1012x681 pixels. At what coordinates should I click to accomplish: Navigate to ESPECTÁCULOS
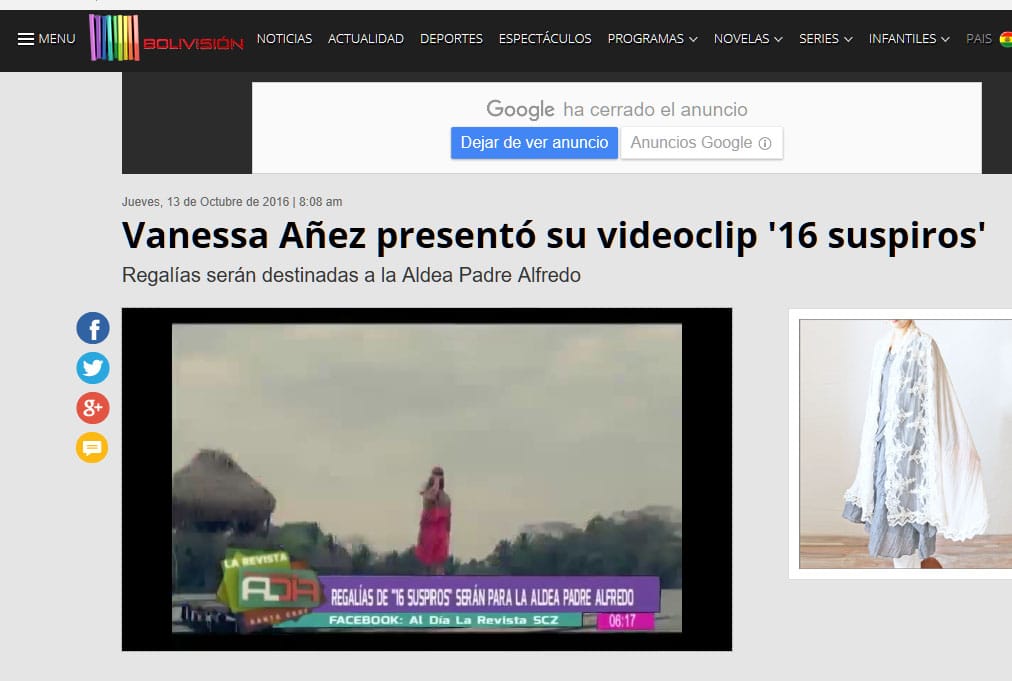click(545, 39)
